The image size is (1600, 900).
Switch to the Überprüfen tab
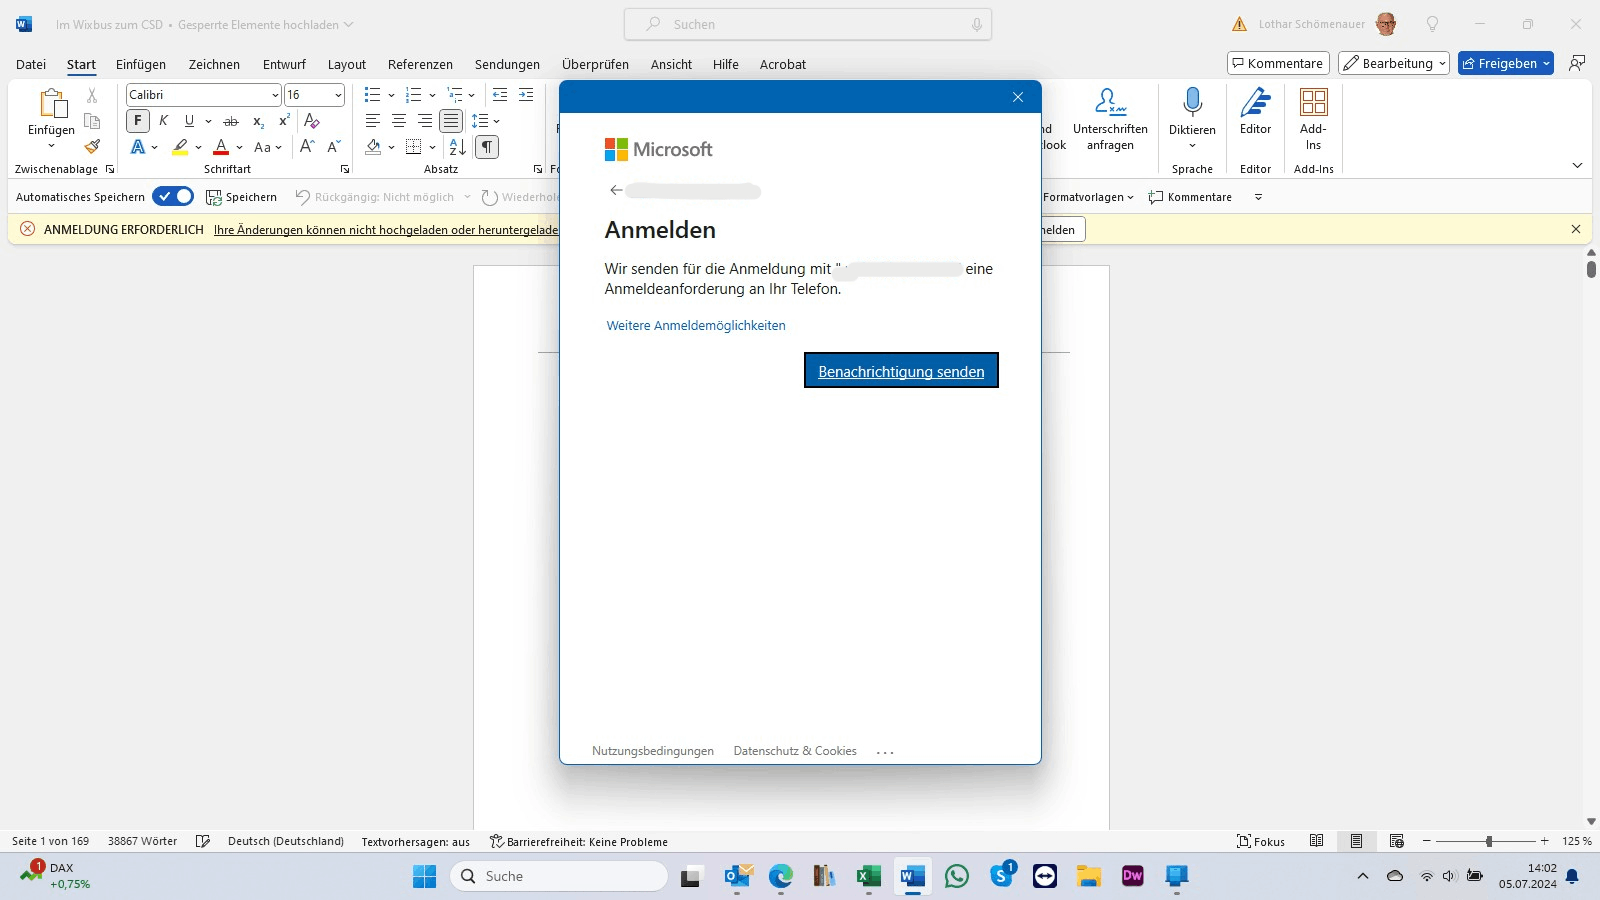(595, 64)
